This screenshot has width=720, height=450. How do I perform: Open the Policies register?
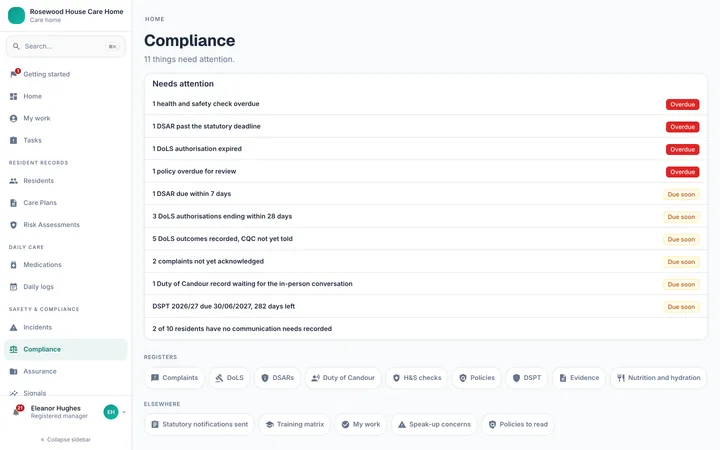[x=477, y=378]
